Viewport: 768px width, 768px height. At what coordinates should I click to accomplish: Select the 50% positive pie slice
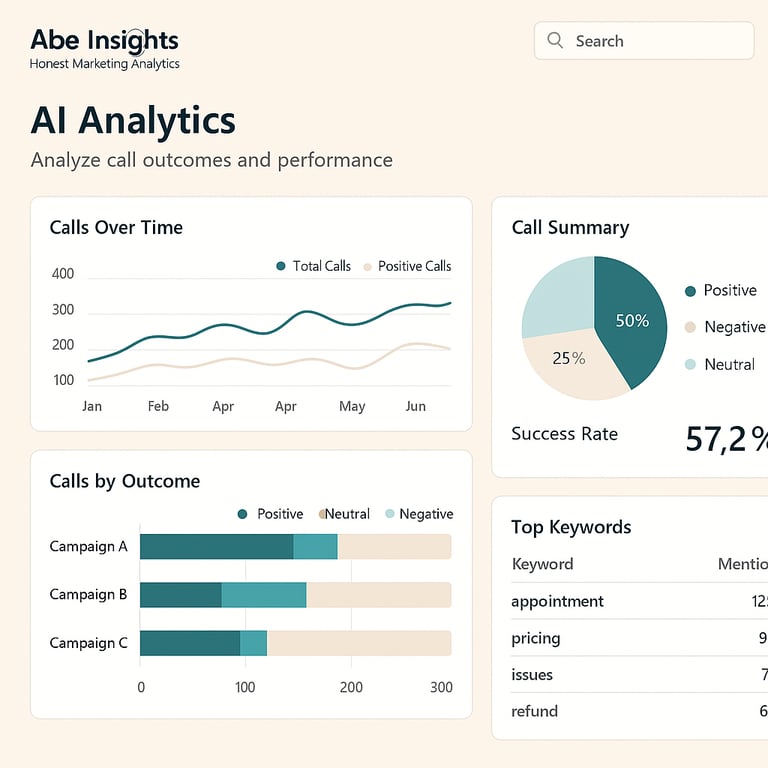coord(632,322)
